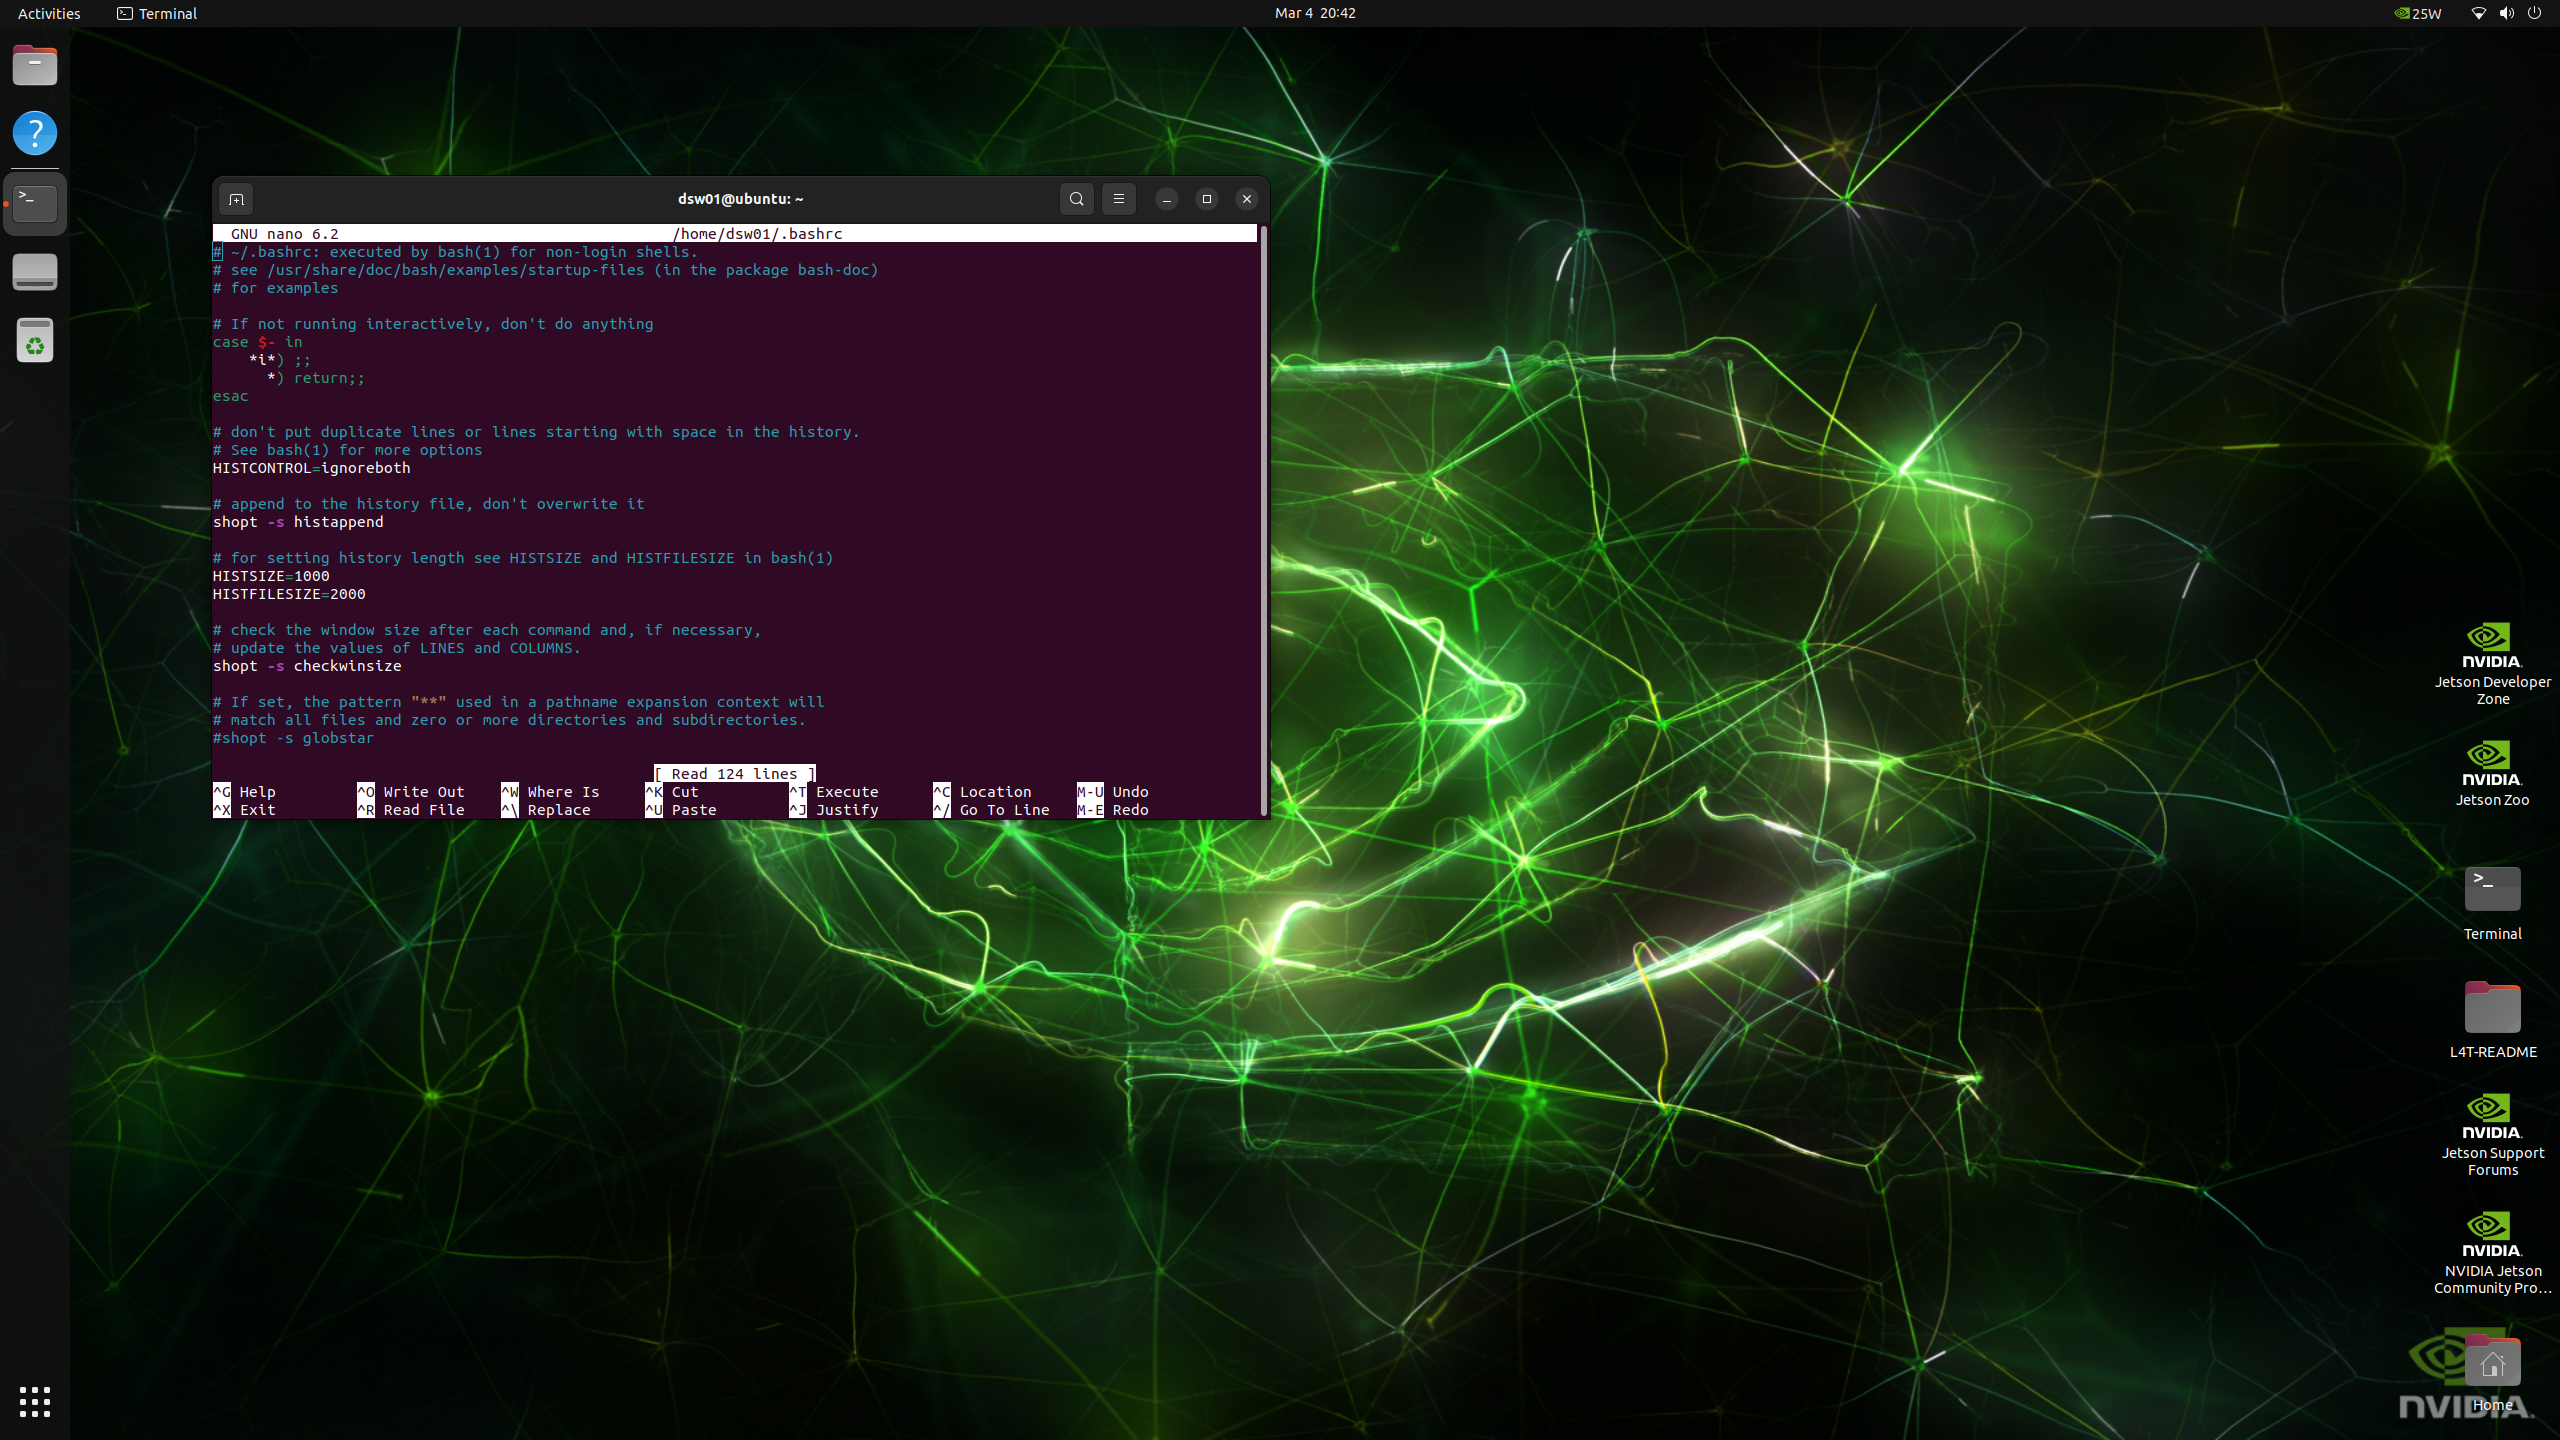
Task: Open Files from the Ubuntu dock
Action: 35,66
